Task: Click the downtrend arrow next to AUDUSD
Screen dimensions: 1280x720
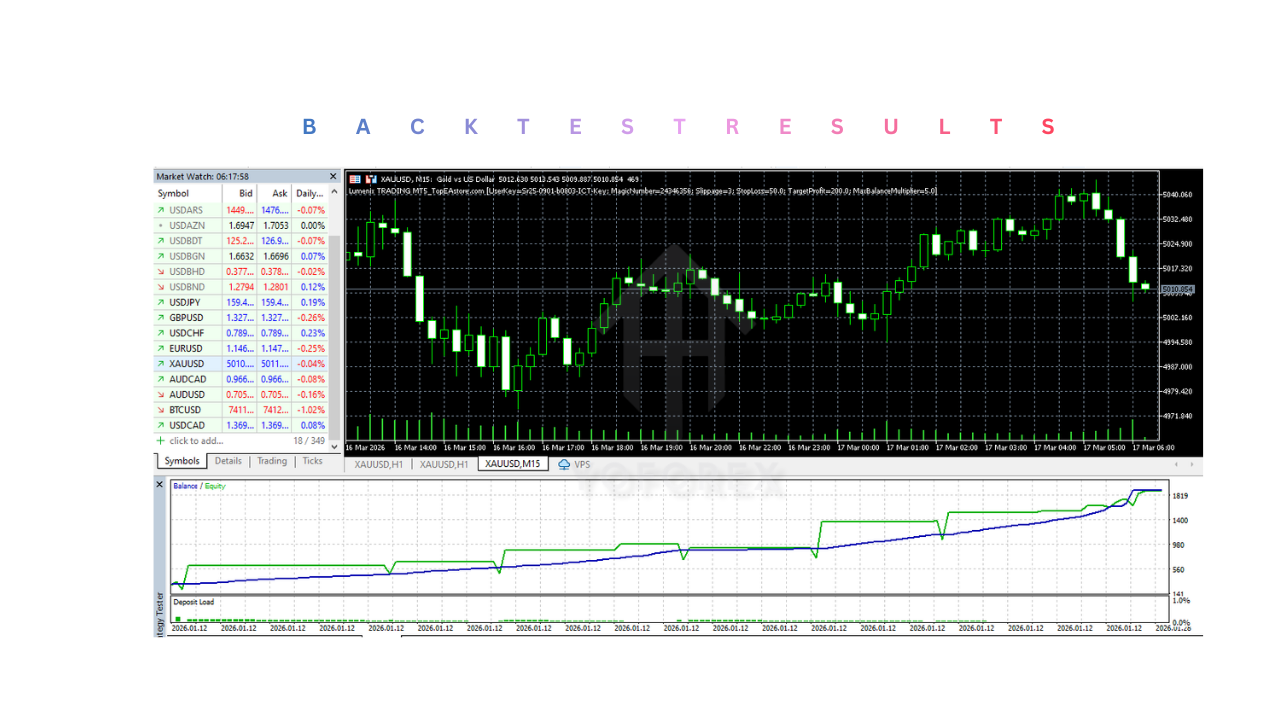Action: tap(161, 394)
